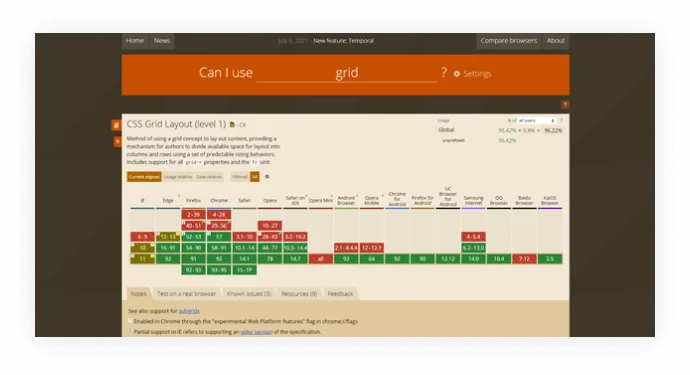Image resolution: width=690 pixels, height=375 pixels.
Task: Follow the subgrids link in notes
Action: pyautogui.click(x=189, y=311)
